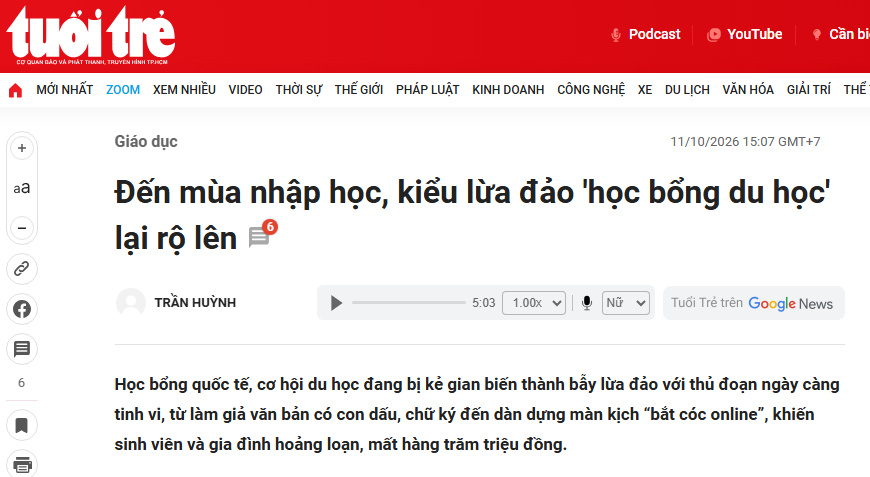Click the Podcast microphone icon
The height and width of the screenshot is (477, 870).
coord(616,35)
